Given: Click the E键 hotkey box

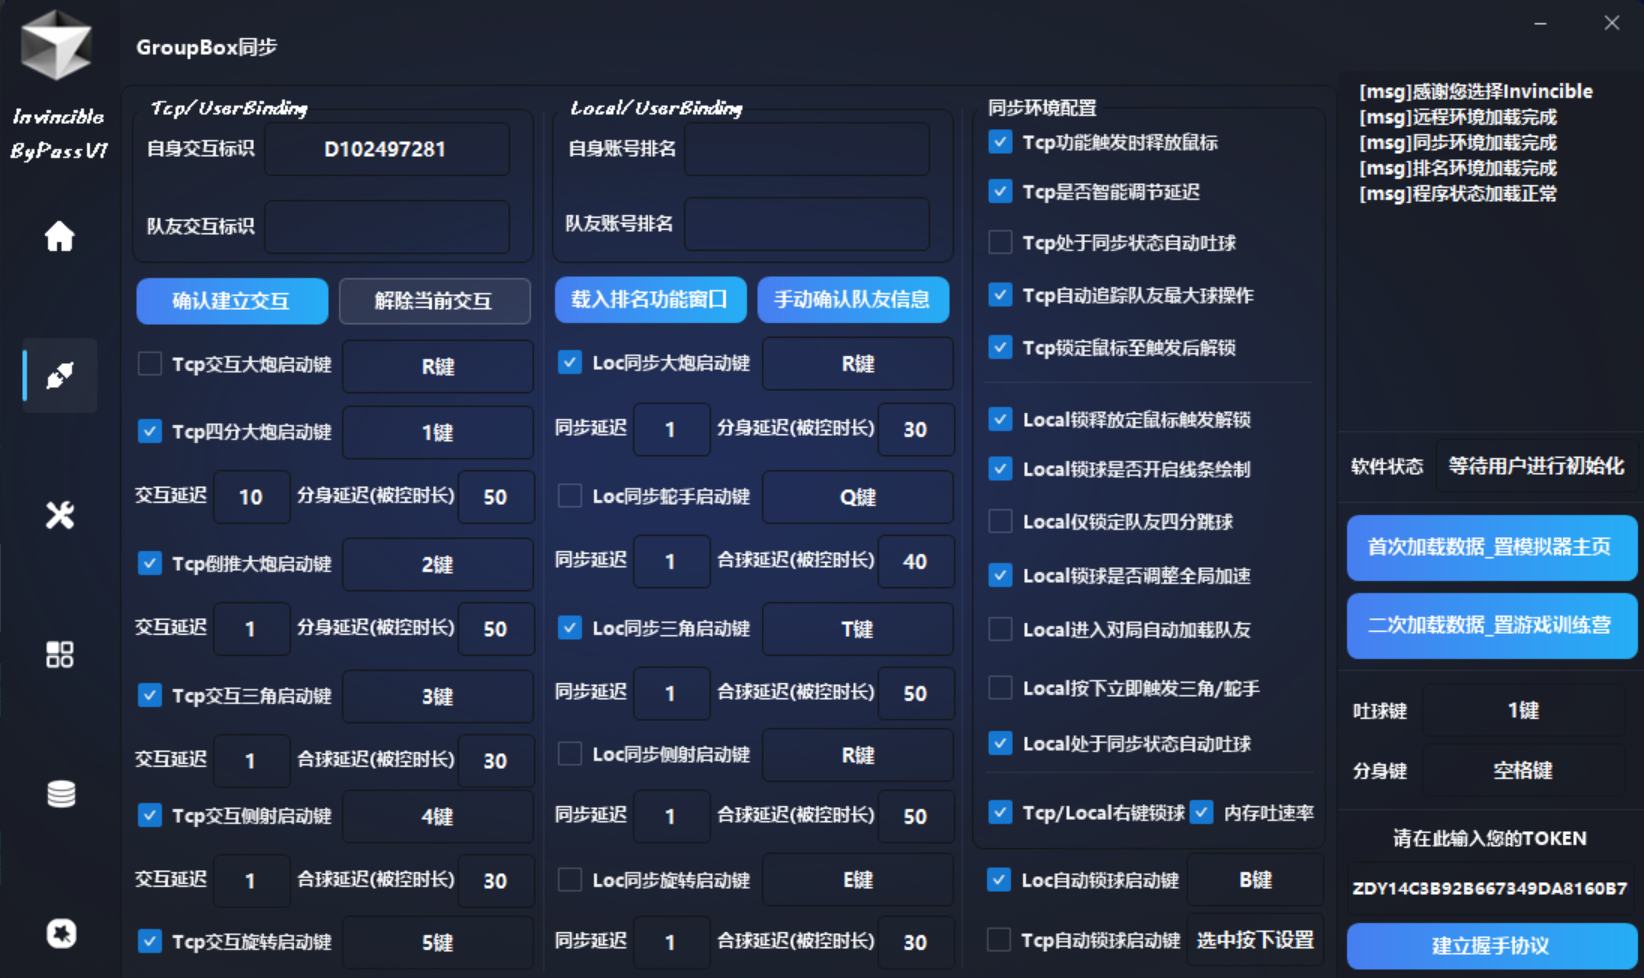Looking at the screenshot, I should [x=858, y=880].
